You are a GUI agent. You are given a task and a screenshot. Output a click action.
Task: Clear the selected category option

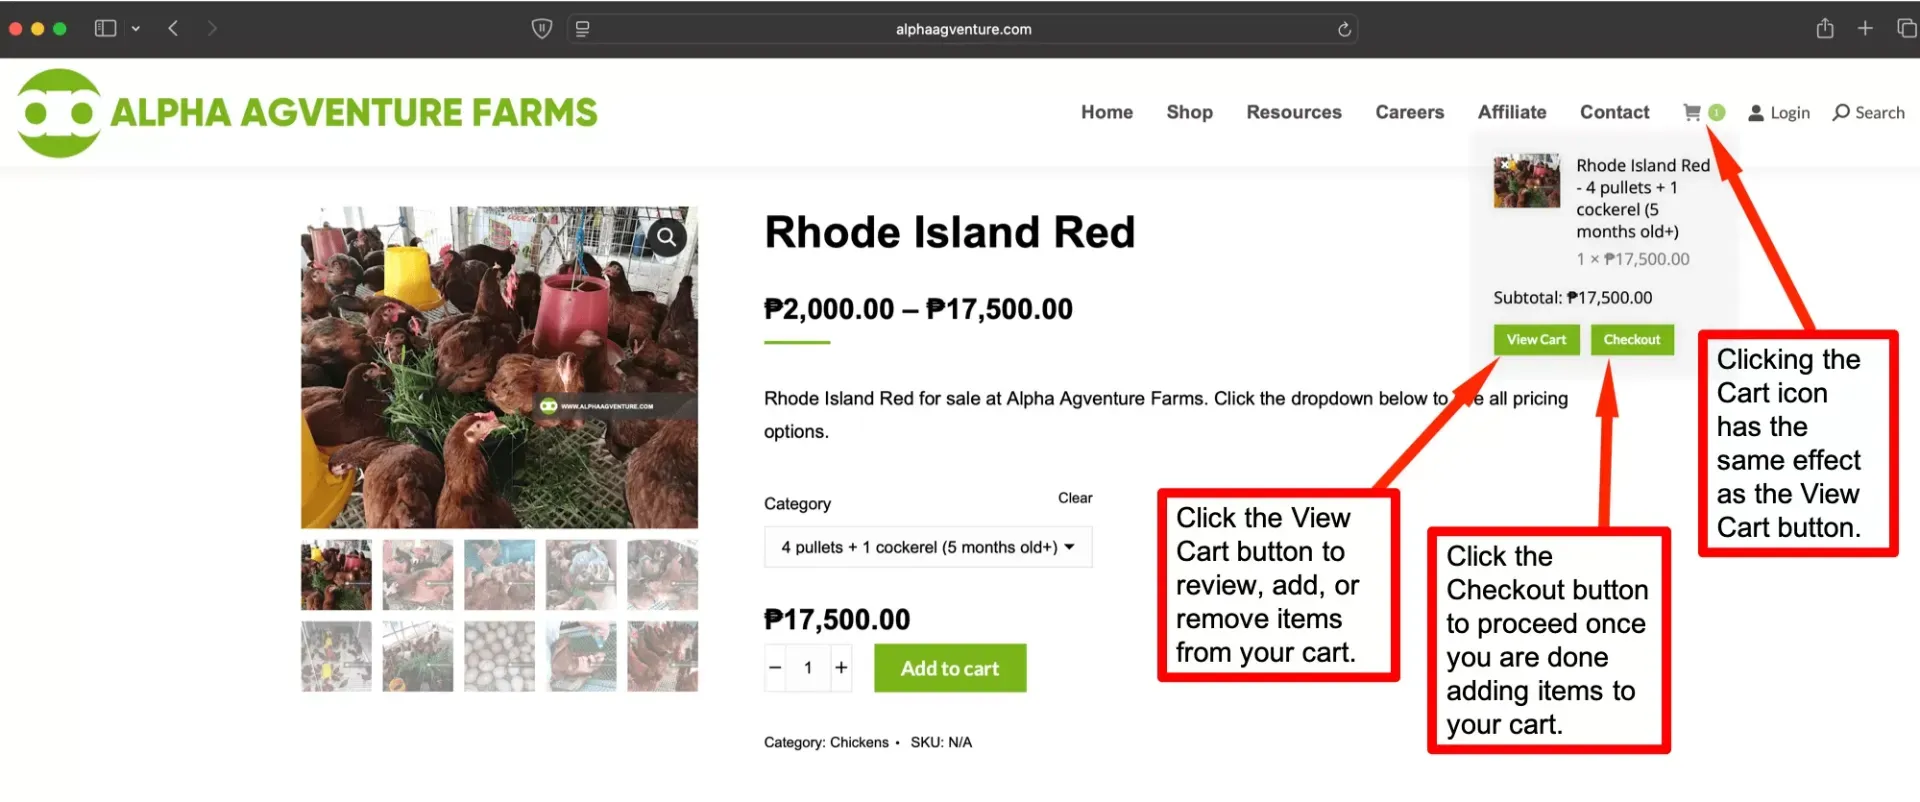pyautogui.click(x=1075, y=498)
